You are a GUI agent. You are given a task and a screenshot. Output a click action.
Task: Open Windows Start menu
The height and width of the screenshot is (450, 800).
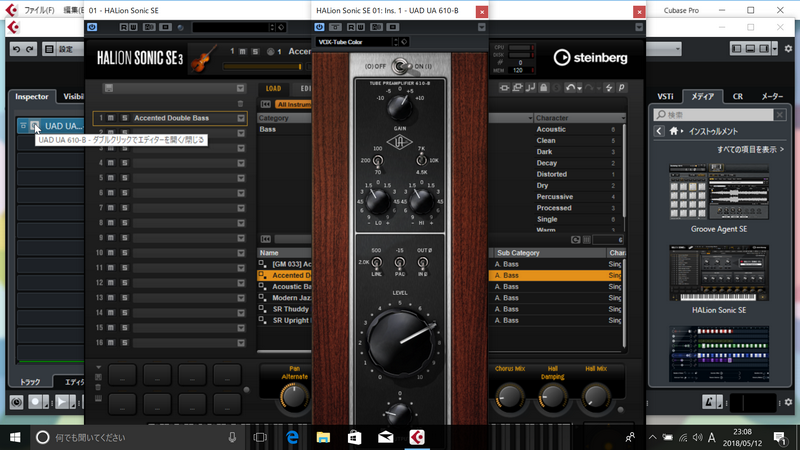tap(15, 437)
